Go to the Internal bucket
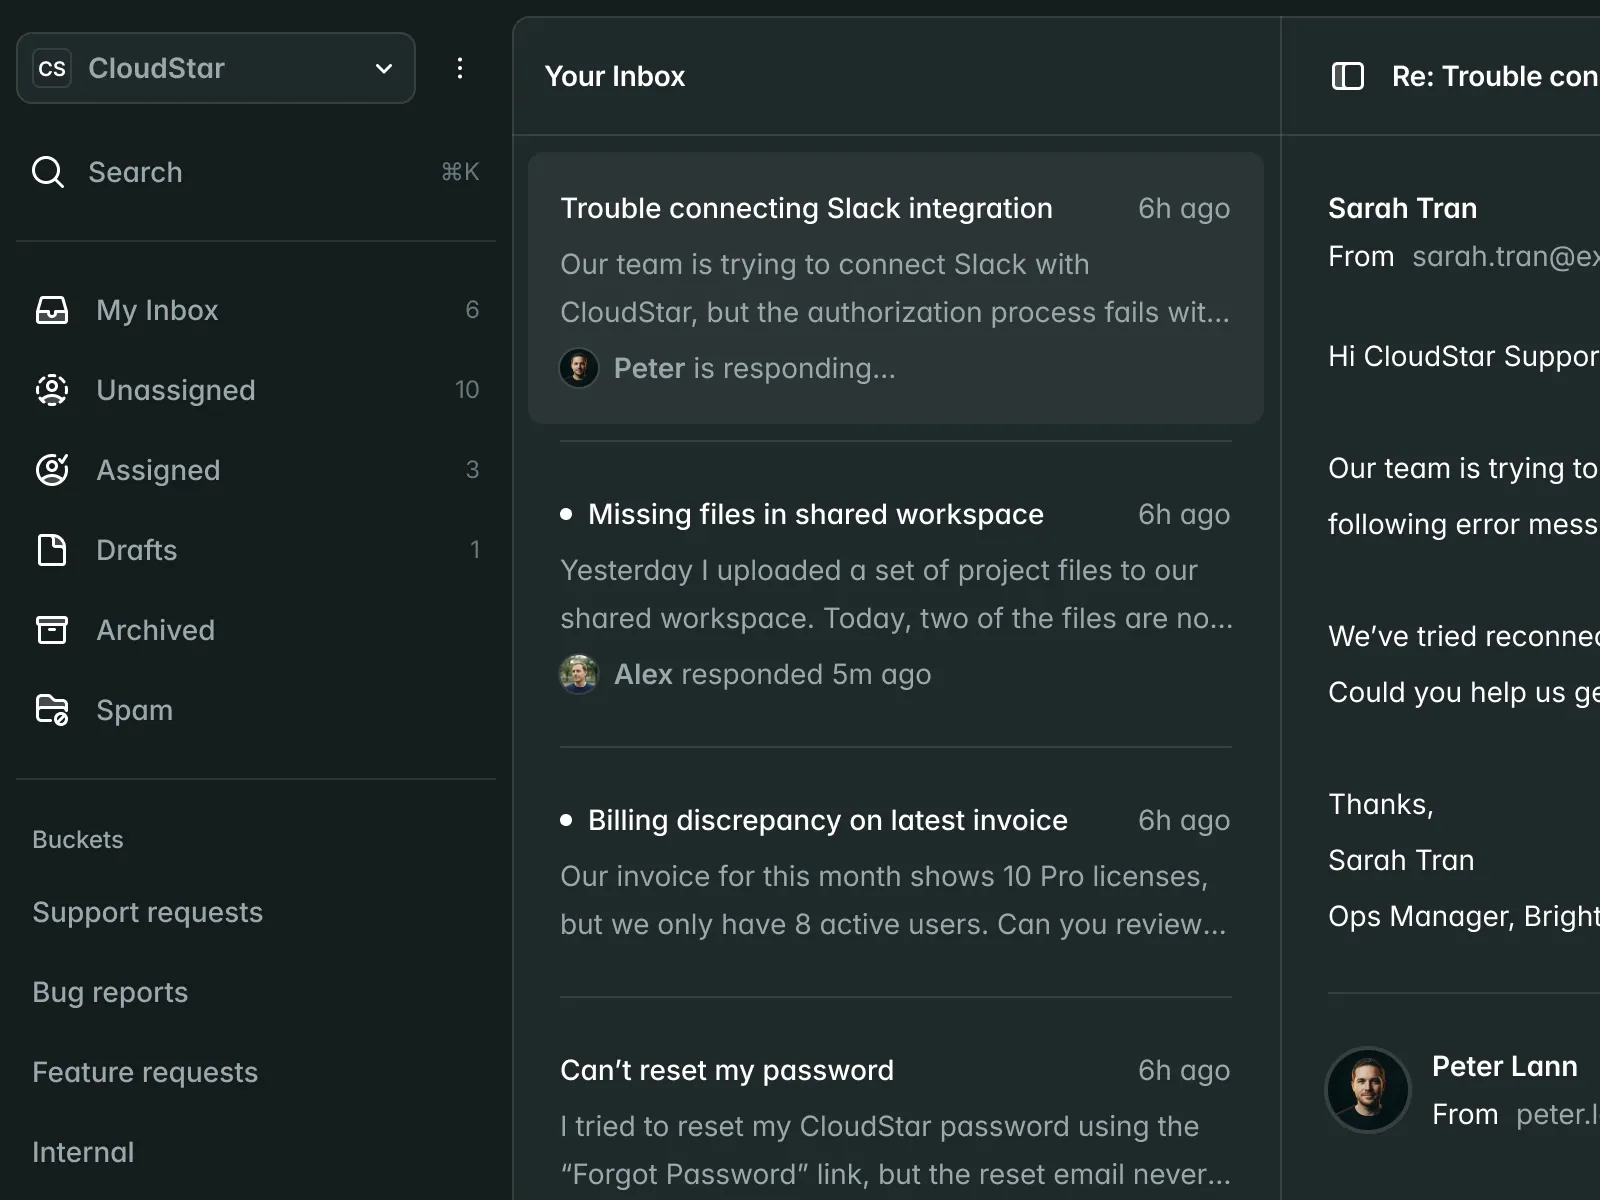Image resolution: width=1600 pixels, height=1200 pixels. [83, 1152]
